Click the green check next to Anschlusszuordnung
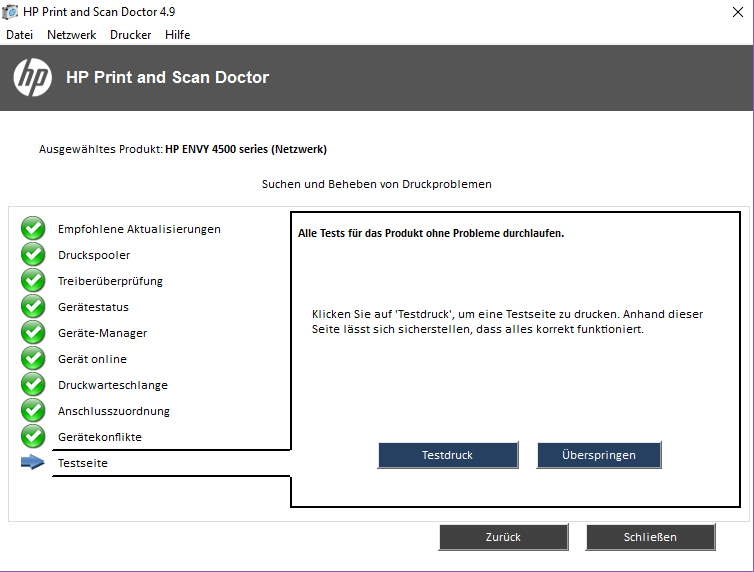 [33, 410]
